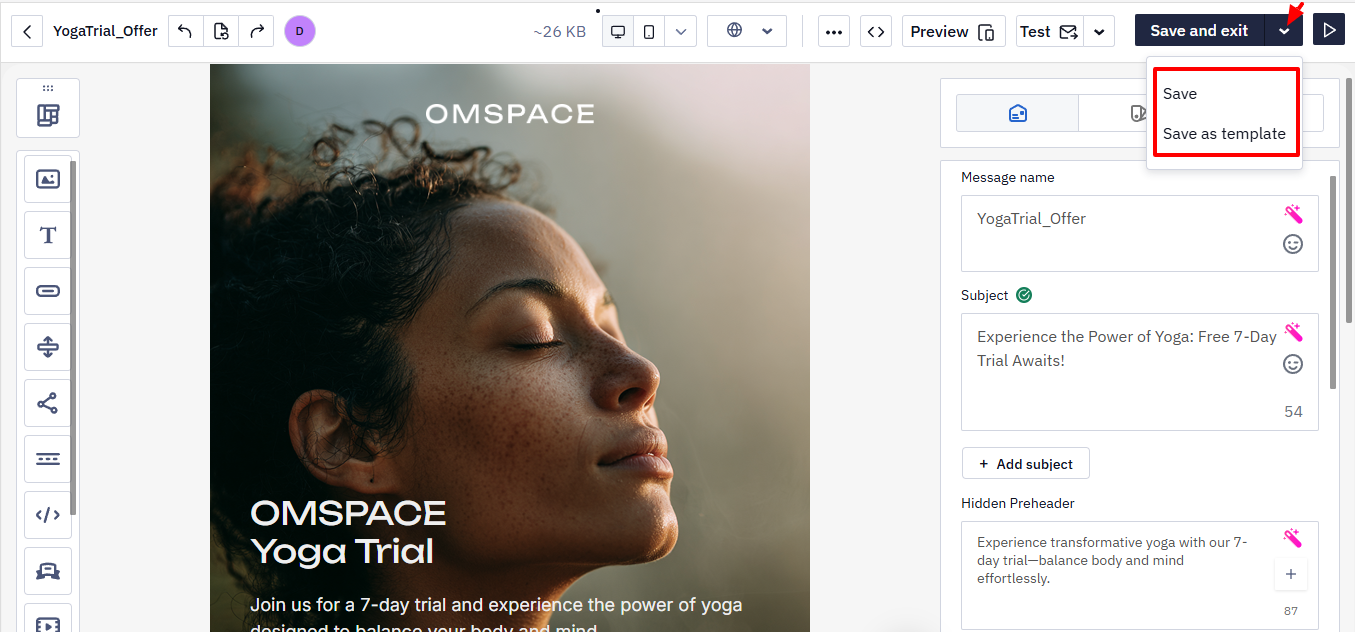Select the Button block icon
The height and width of the screenshot is (632, 1355).
[48, 292]
